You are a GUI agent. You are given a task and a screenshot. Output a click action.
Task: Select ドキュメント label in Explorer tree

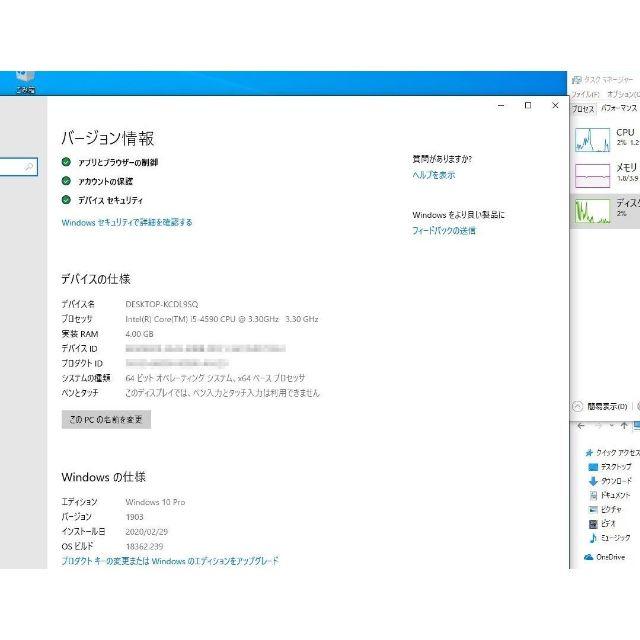click(x=616, y=495)
